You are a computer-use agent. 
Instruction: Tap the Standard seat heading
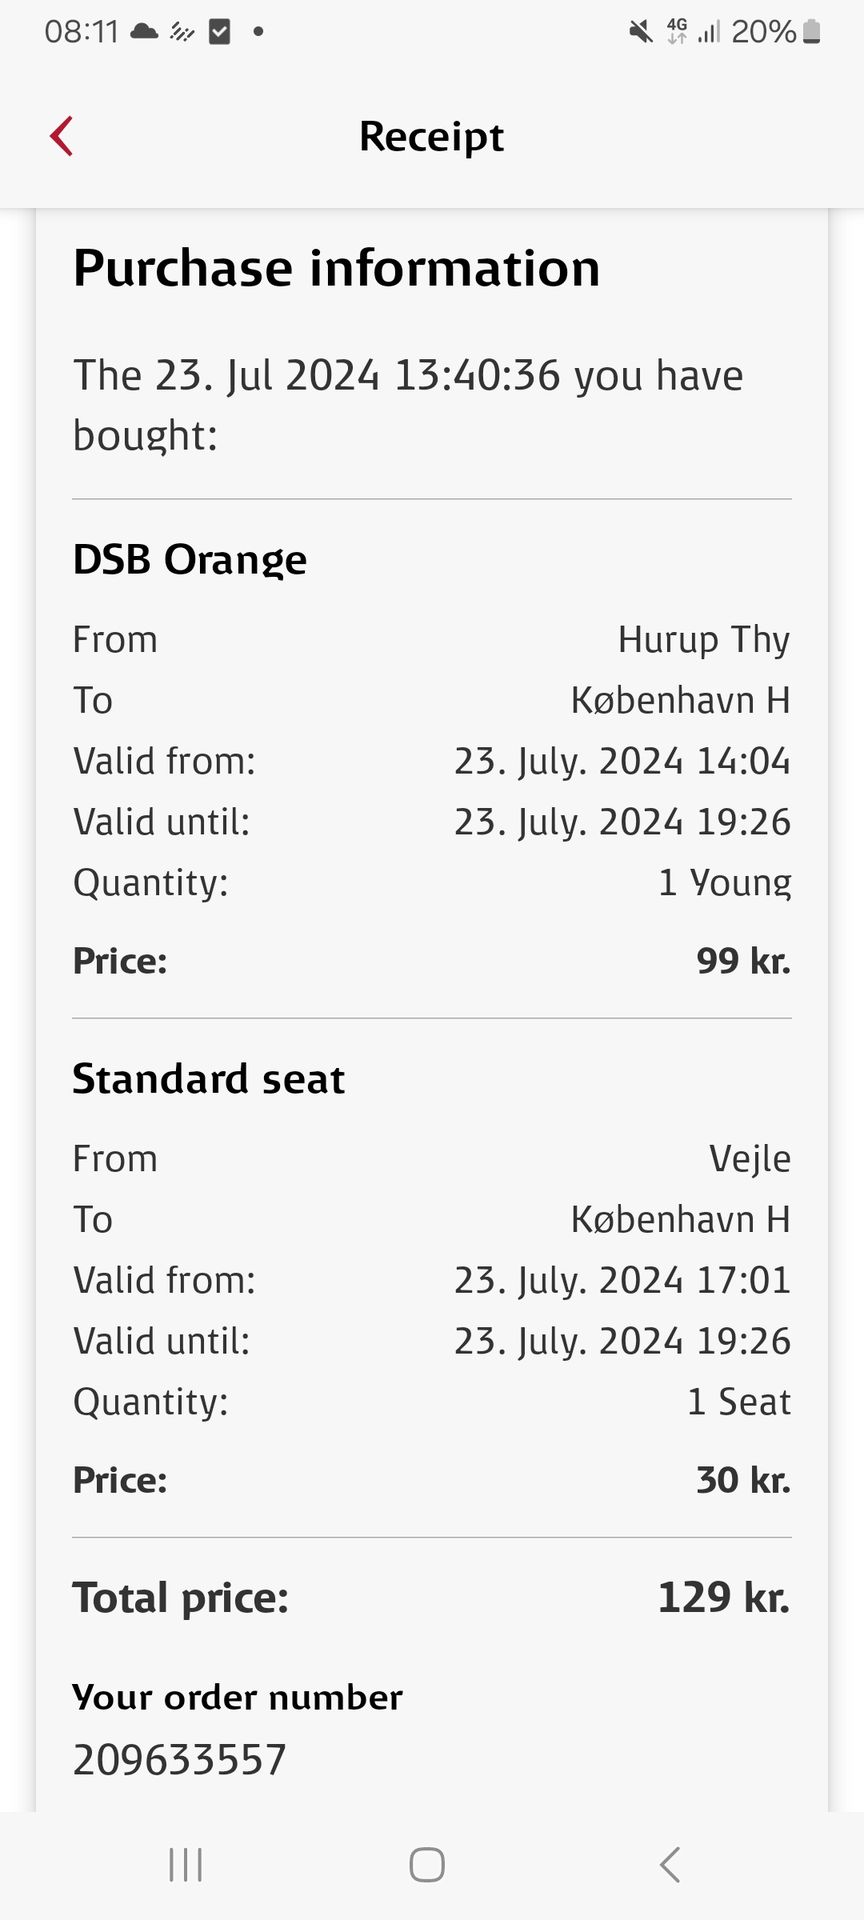click(x=209, y=1079)
